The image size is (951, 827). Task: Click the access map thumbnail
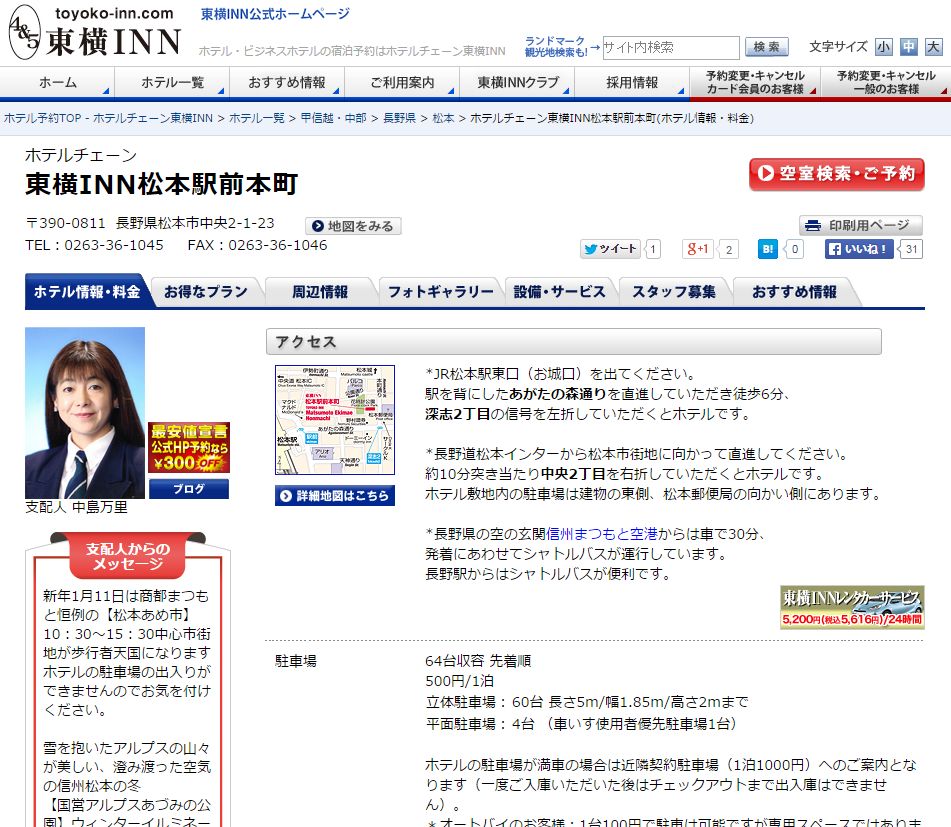click(x=335, y=420)
